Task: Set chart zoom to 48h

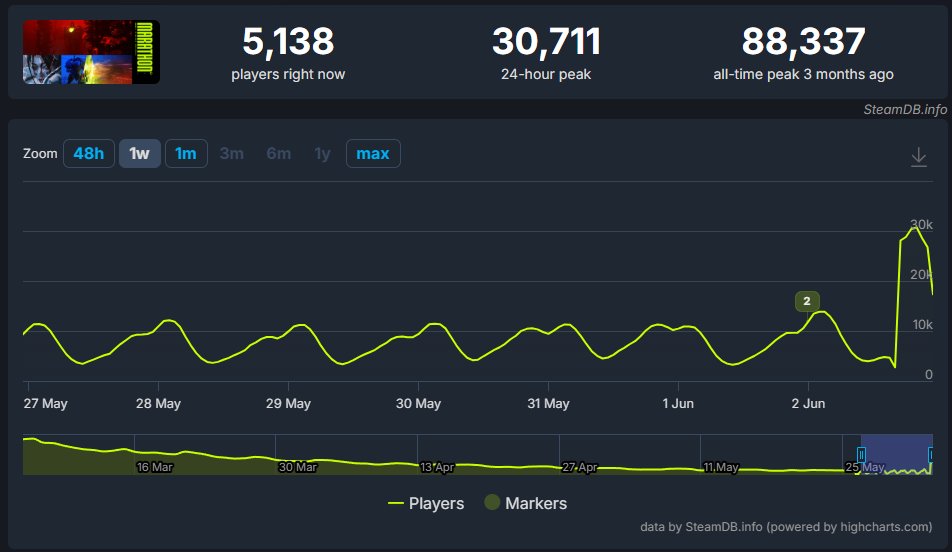Action: click(x=89, y=154)
